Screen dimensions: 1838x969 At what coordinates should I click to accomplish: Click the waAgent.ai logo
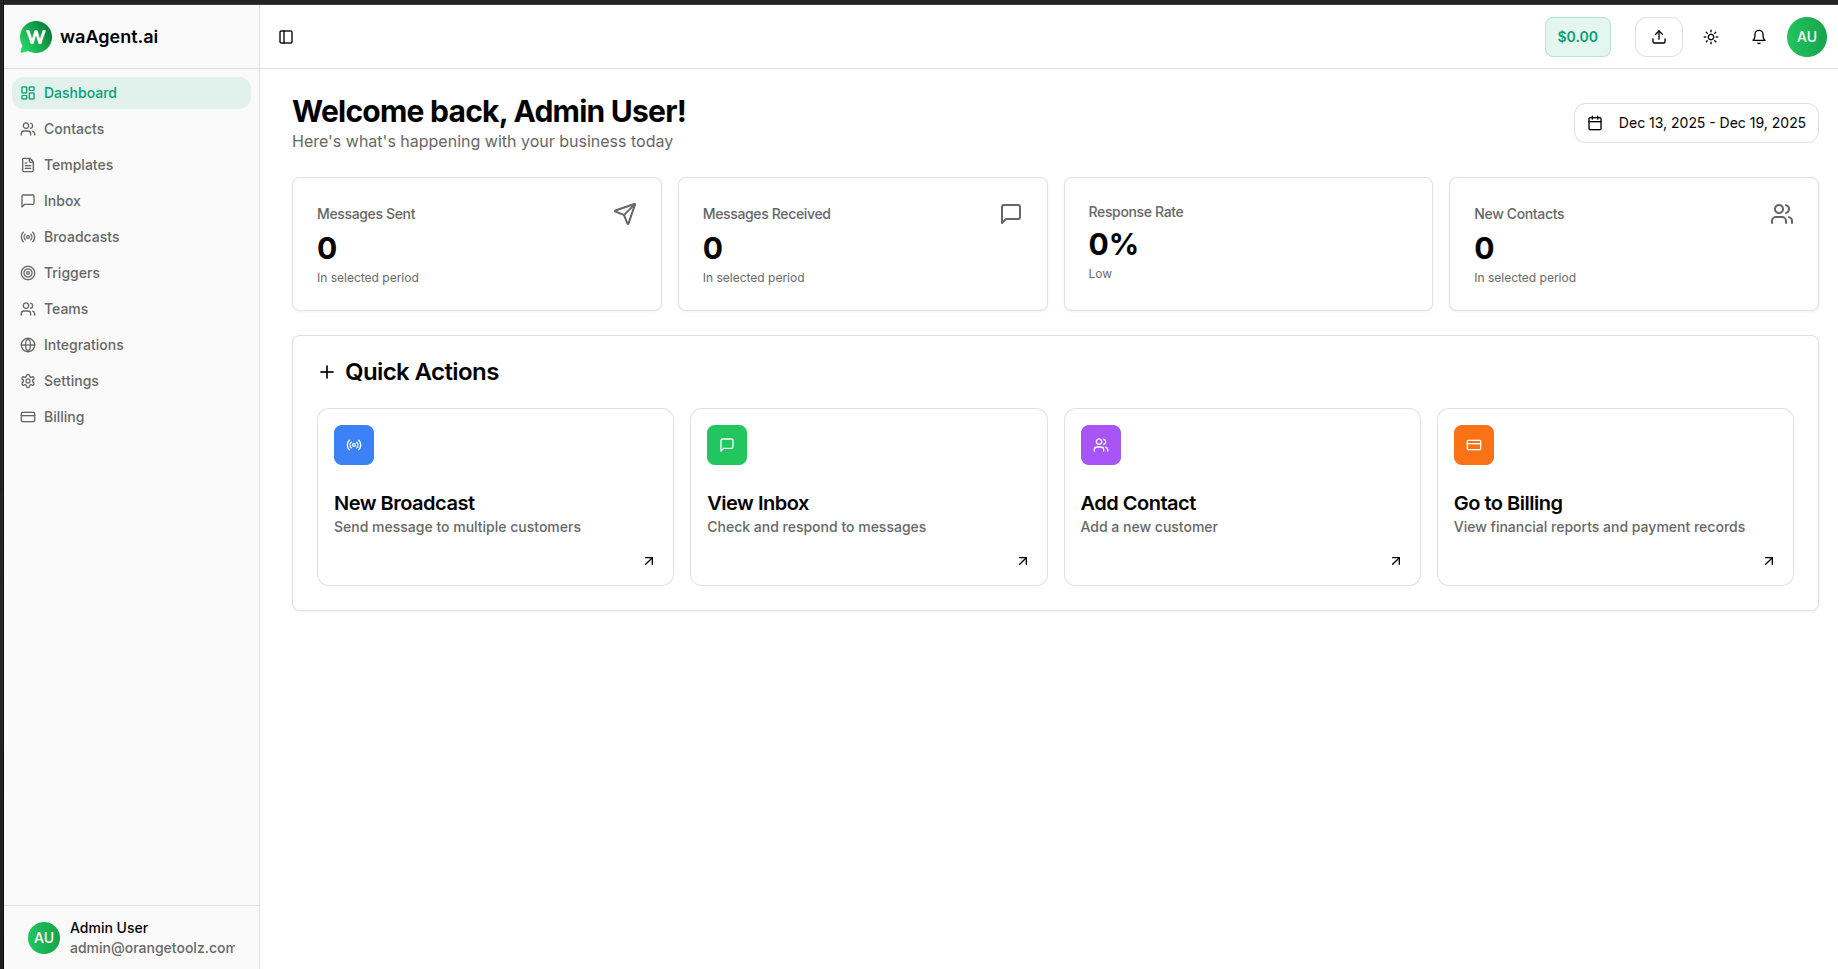[x=90, y=36]
